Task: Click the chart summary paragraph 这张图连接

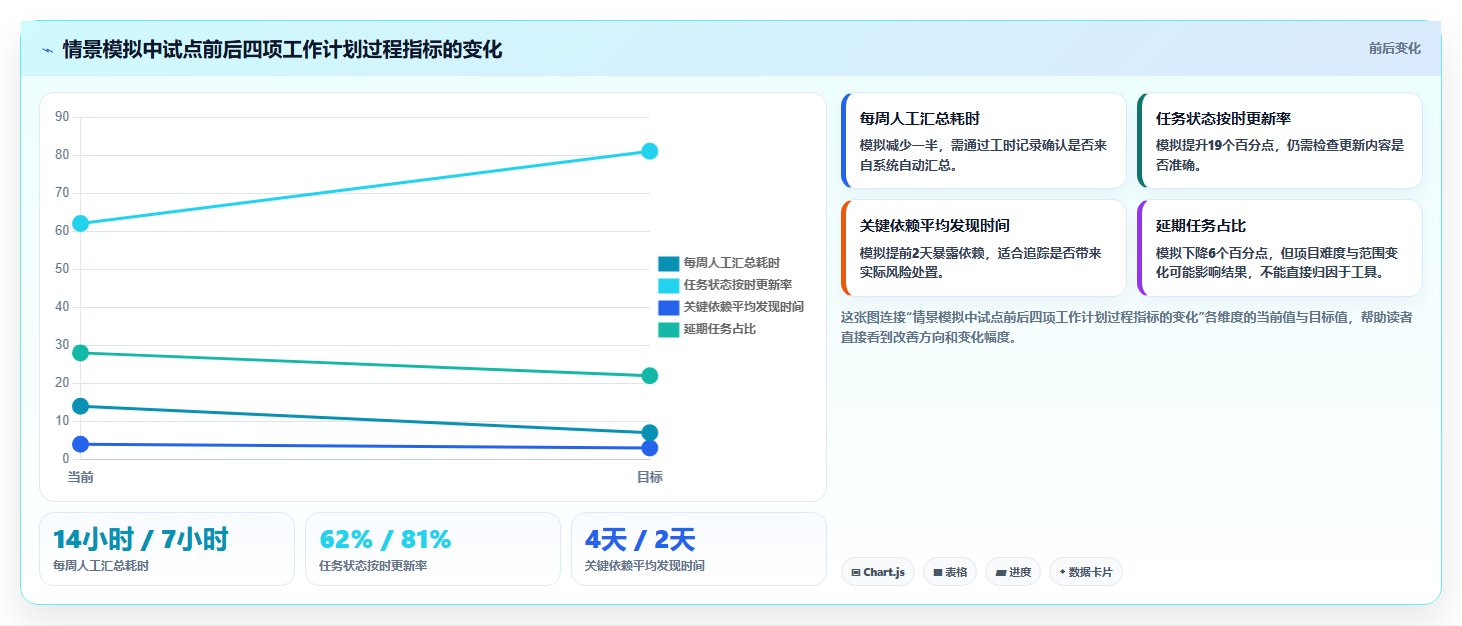Action: (1126, 327)
